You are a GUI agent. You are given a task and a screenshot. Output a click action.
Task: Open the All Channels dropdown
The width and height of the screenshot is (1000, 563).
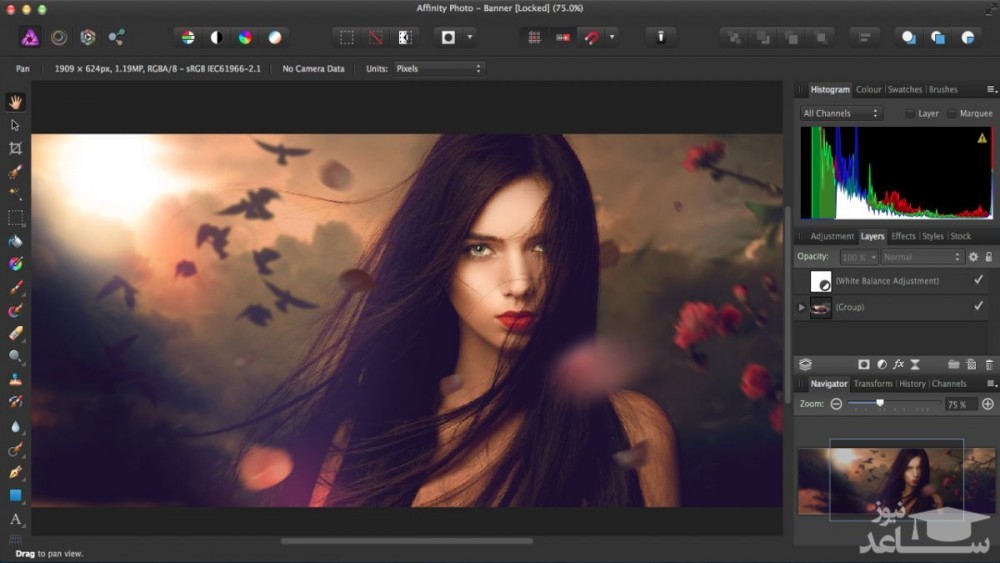click(841, 114)
